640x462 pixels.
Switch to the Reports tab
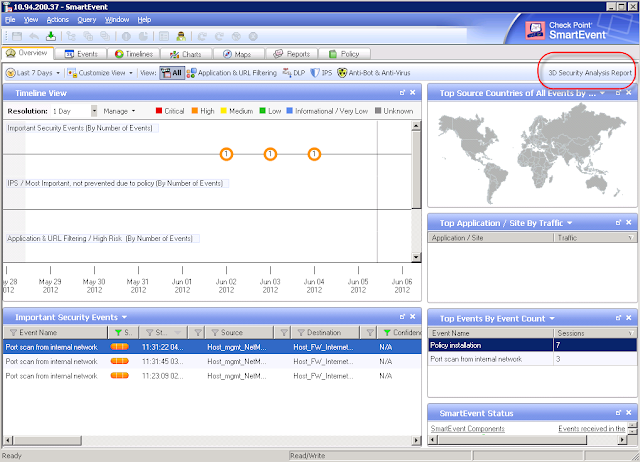click(291, 54)
